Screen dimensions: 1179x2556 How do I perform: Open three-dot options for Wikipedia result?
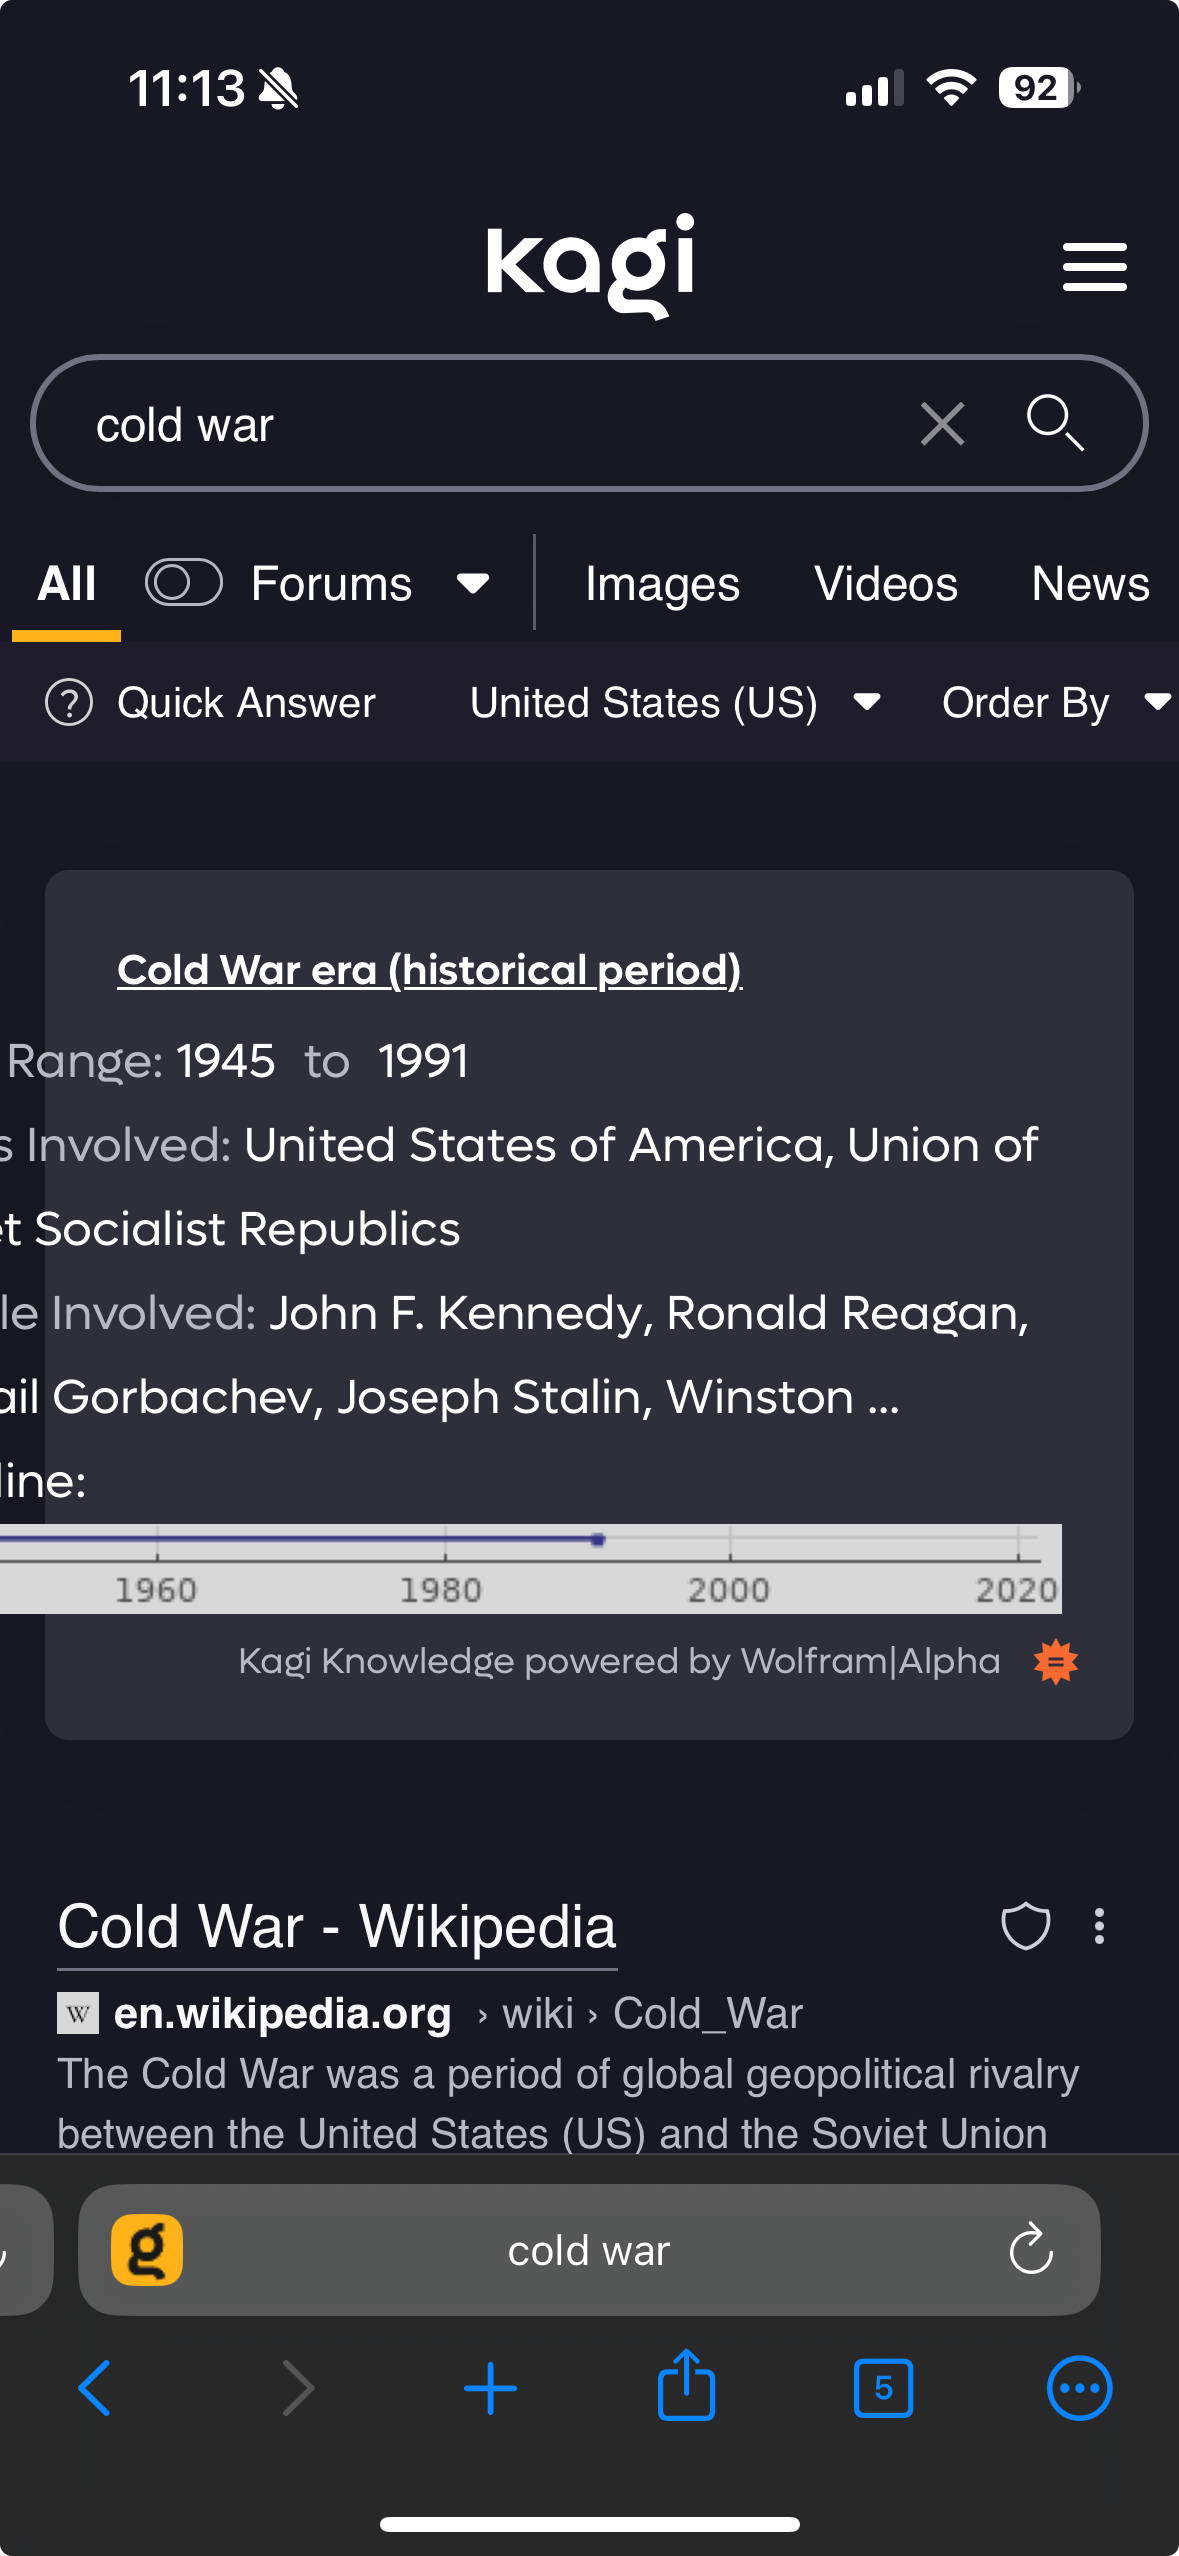pos(1099,1926)
